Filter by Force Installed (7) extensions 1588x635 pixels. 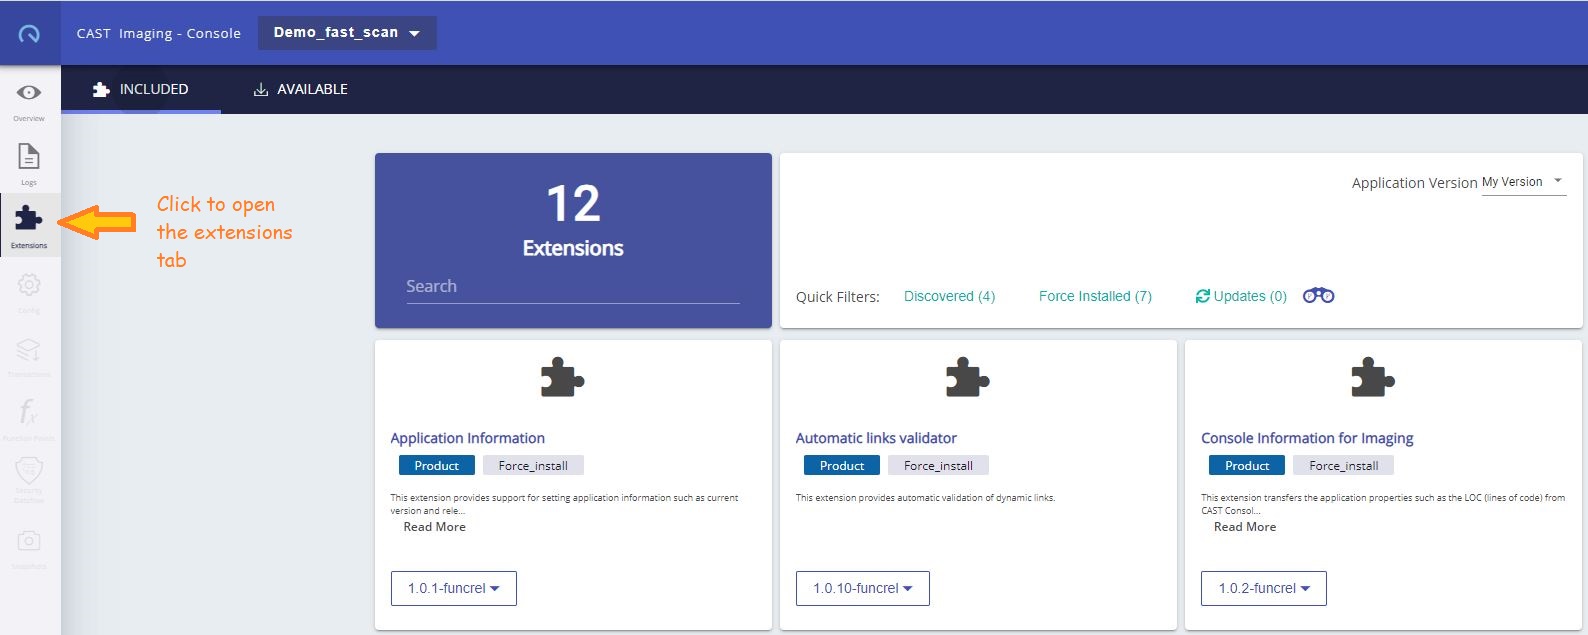point(1095,296)
